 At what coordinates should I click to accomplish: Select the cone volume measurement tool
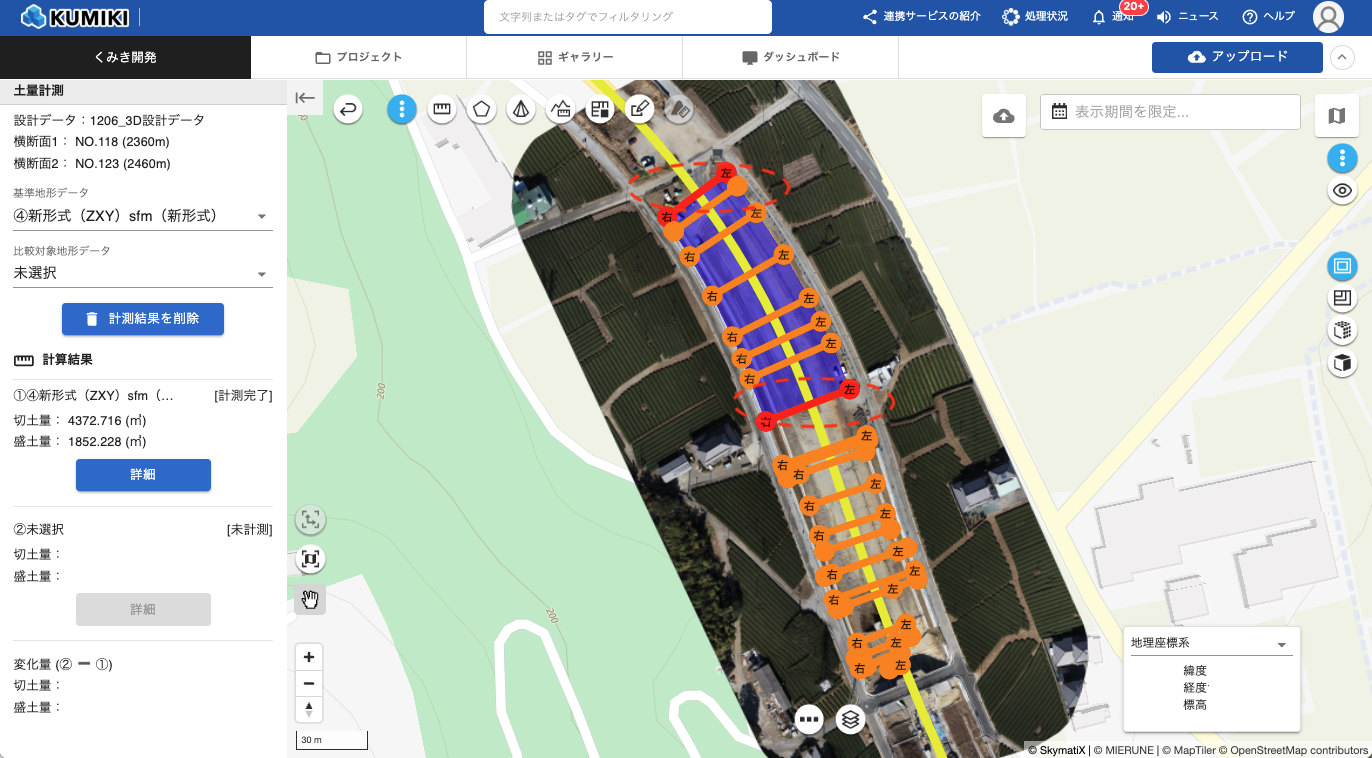520,109
